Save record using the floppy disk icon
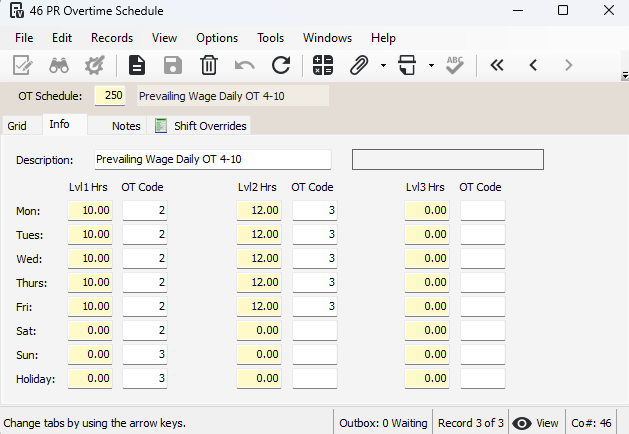 173,65
